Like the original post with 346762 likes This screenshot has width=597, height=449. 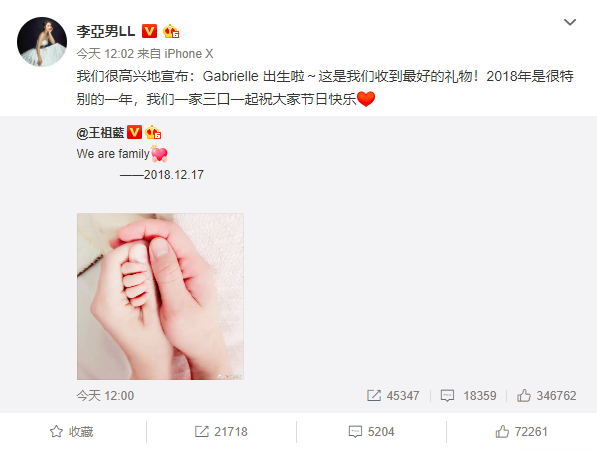(x=546, y=396)
